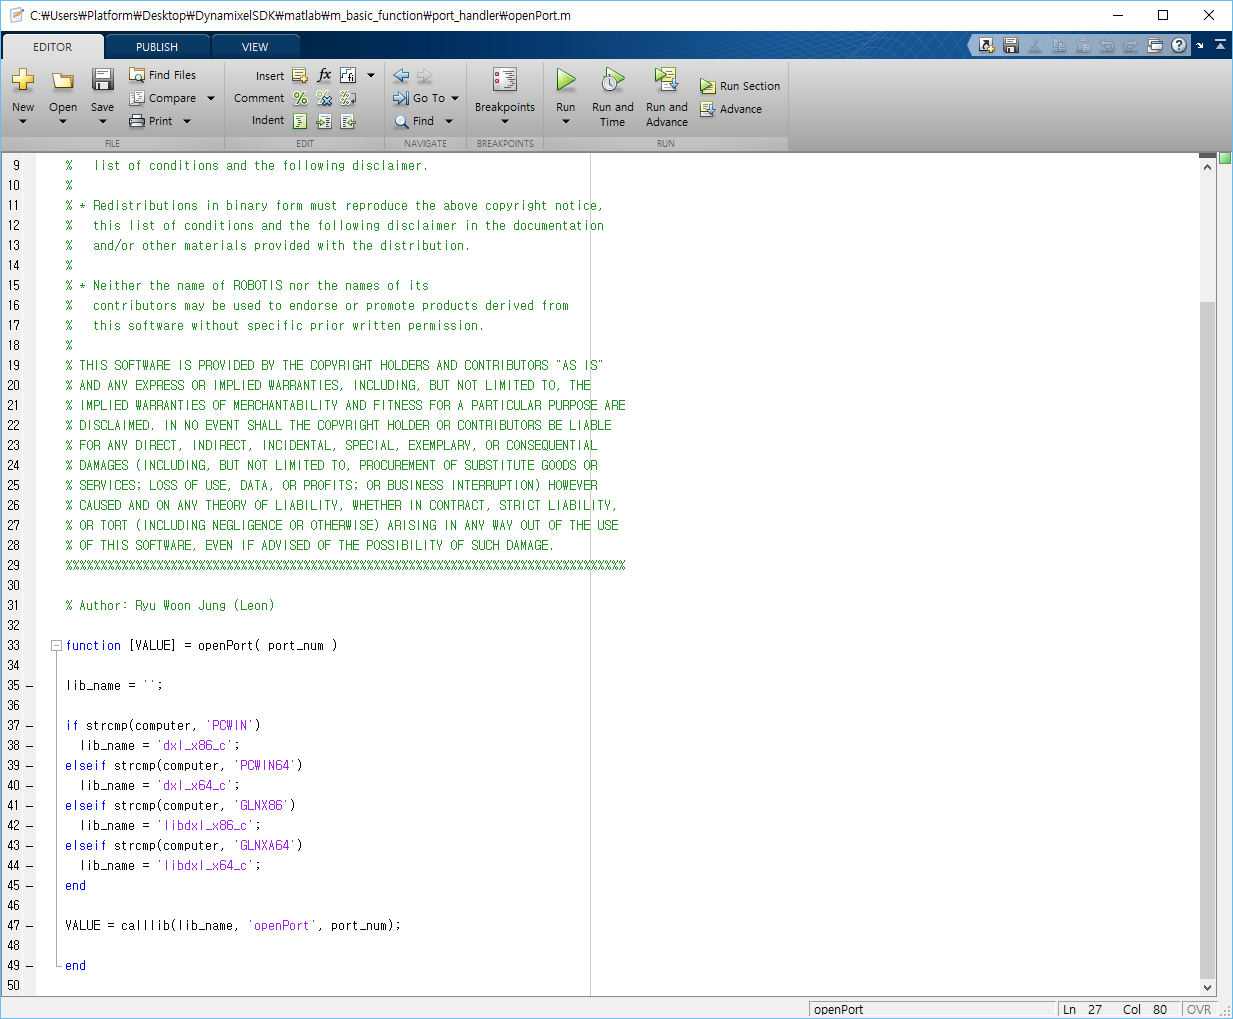1233x1019 pixels.
Task: Open Find Files tool
Action: pyautogui.click(x=163, y=75)
